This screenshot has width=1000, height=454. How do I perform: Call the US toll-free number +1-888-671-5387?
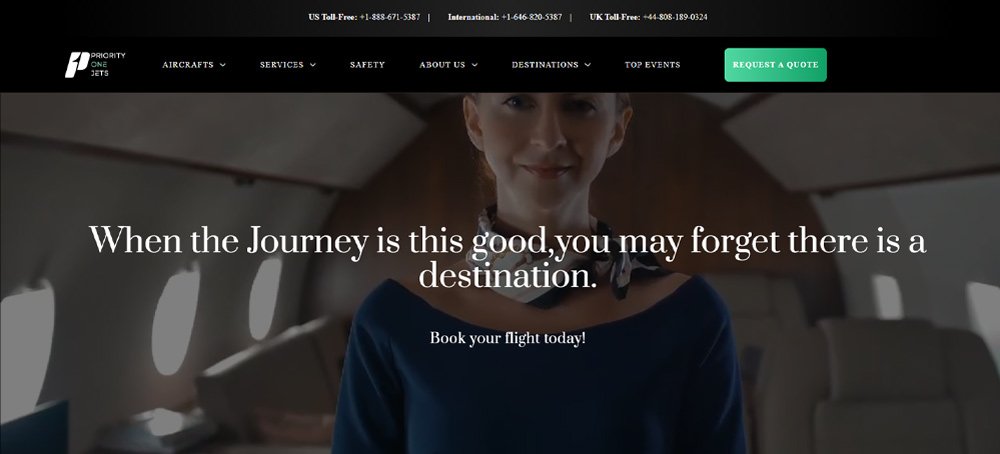point(390,17)
